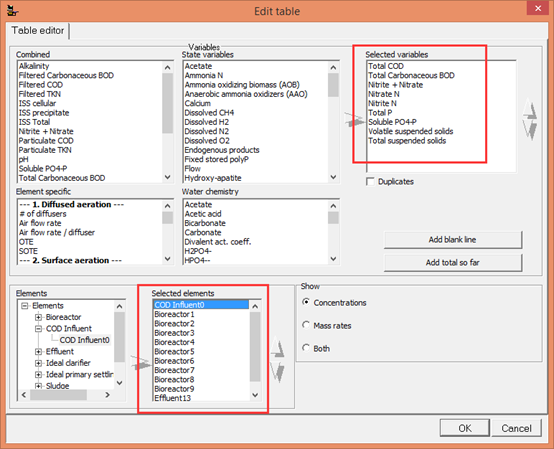Select 'Divalent act. coeff.' in Water chemistry
The width and height of the screenshot is (554, 449).
(x=218, y=242)
